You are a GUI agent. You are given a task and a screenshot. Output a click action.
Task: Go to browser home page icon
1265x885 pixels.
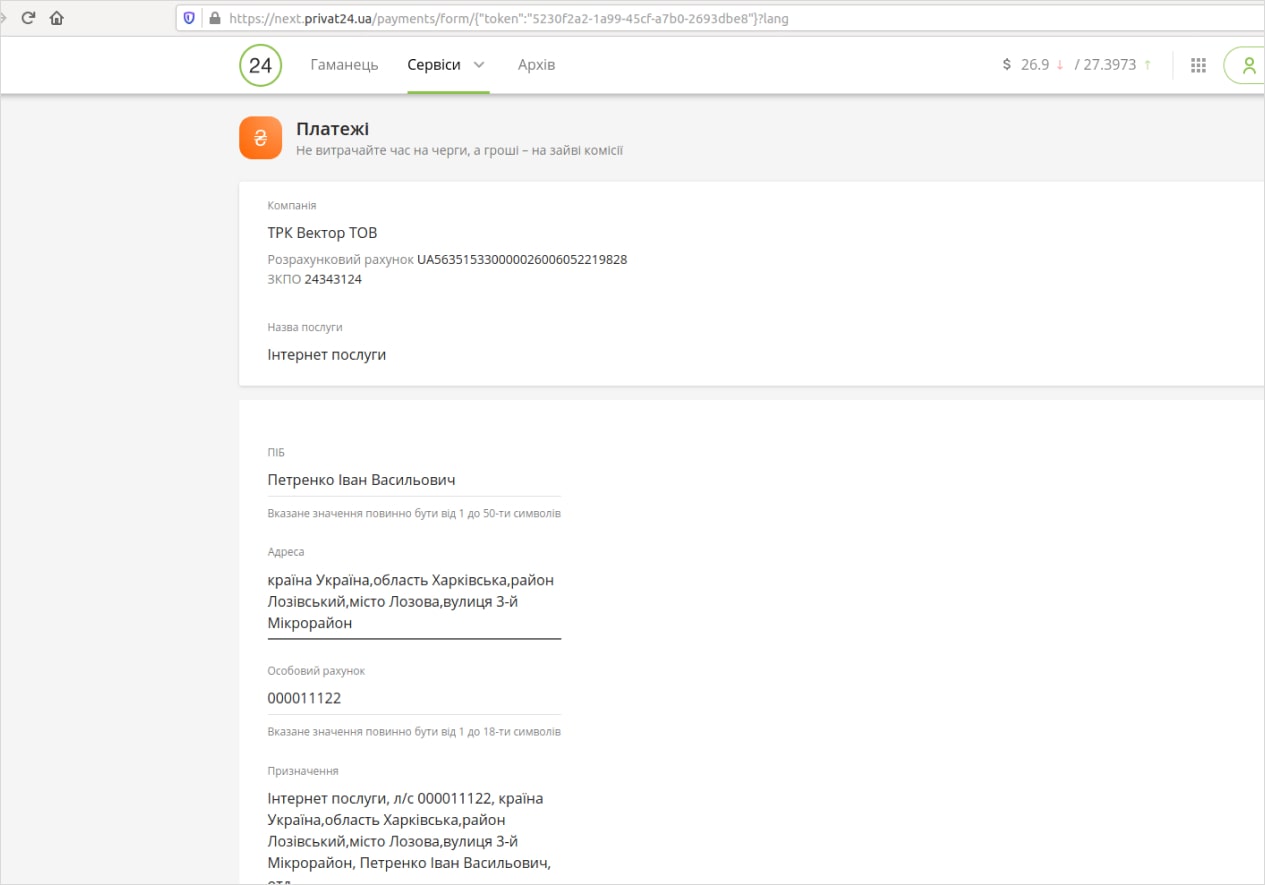[x=56, y=18]
